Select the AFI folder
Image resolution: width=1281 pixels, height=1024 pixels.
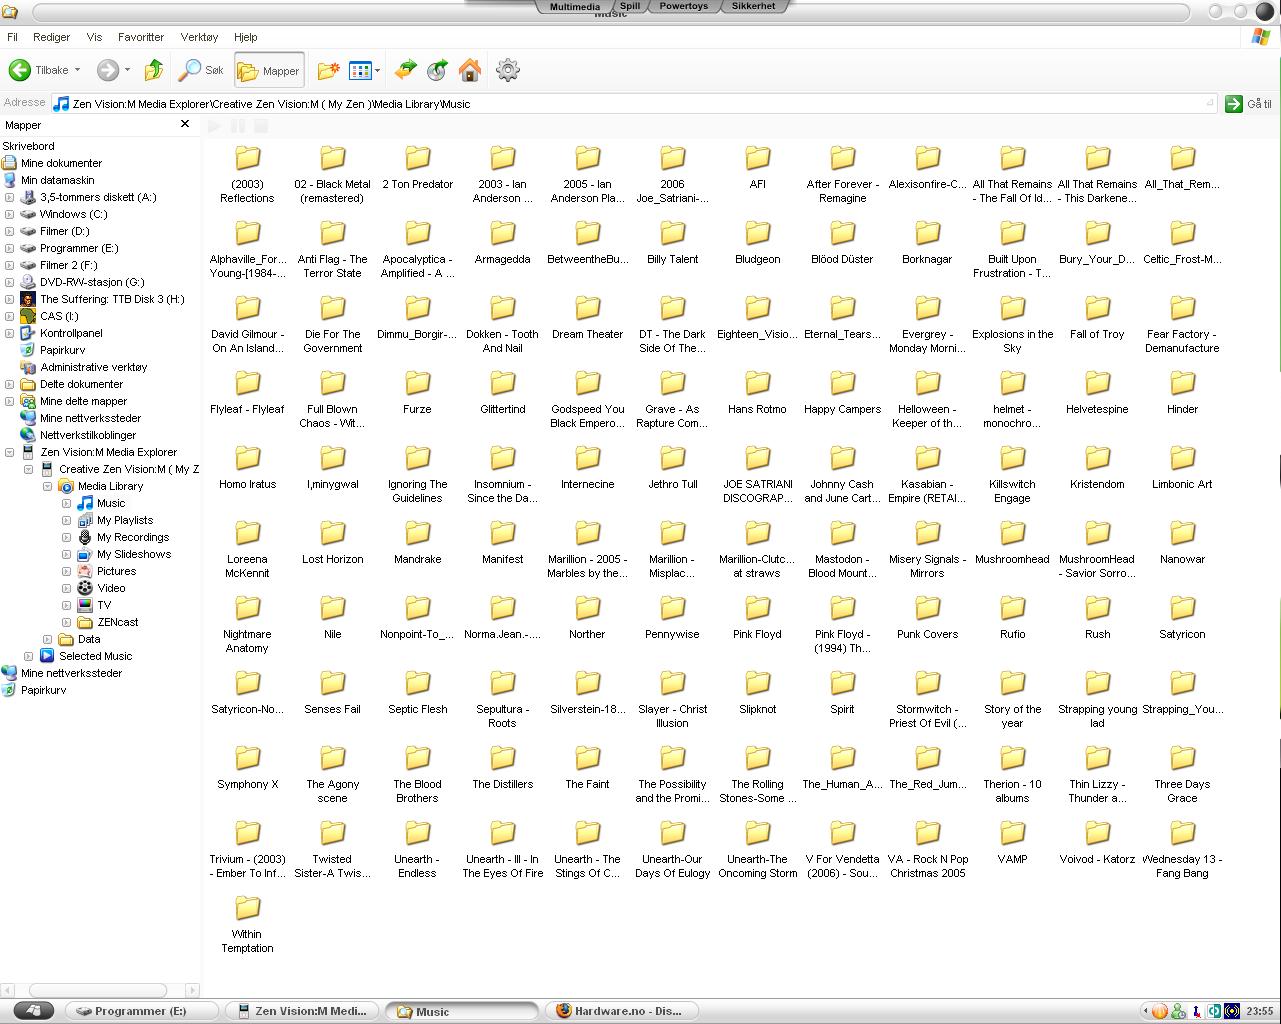pyautogui.click(x=757, y=168)
